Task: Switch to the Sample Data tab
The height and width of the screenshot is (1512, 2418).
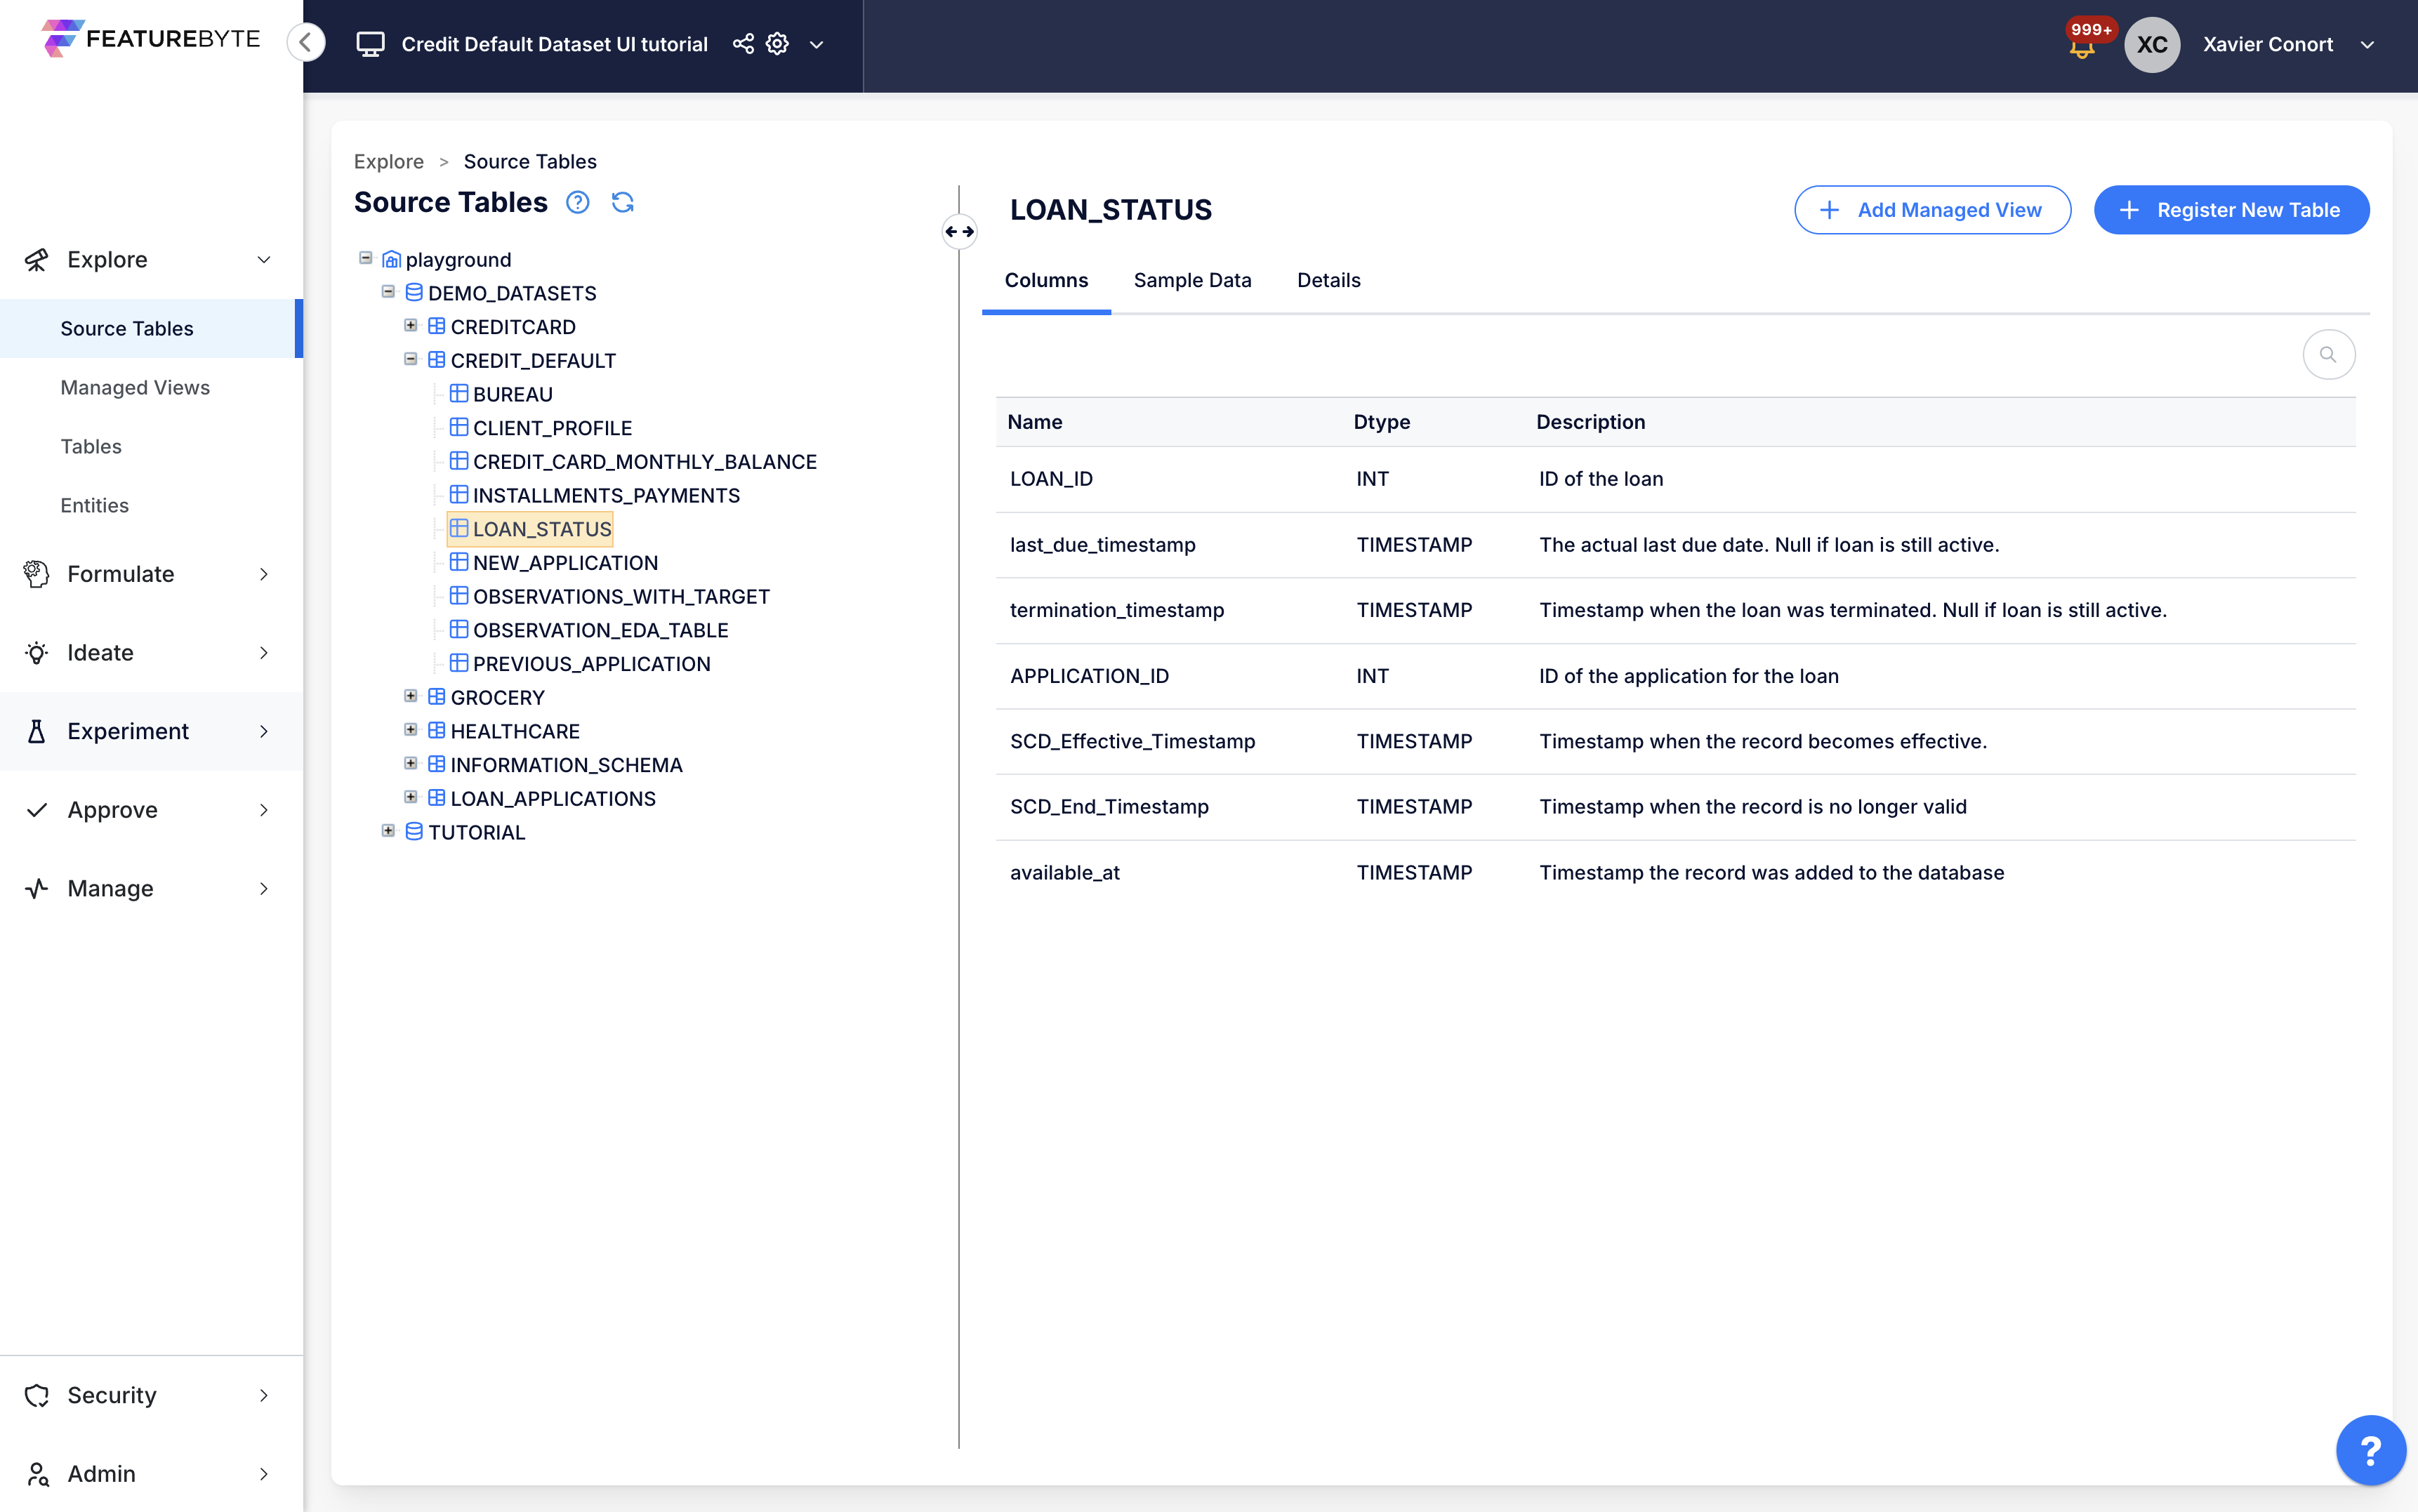Action: point(1192,280)
